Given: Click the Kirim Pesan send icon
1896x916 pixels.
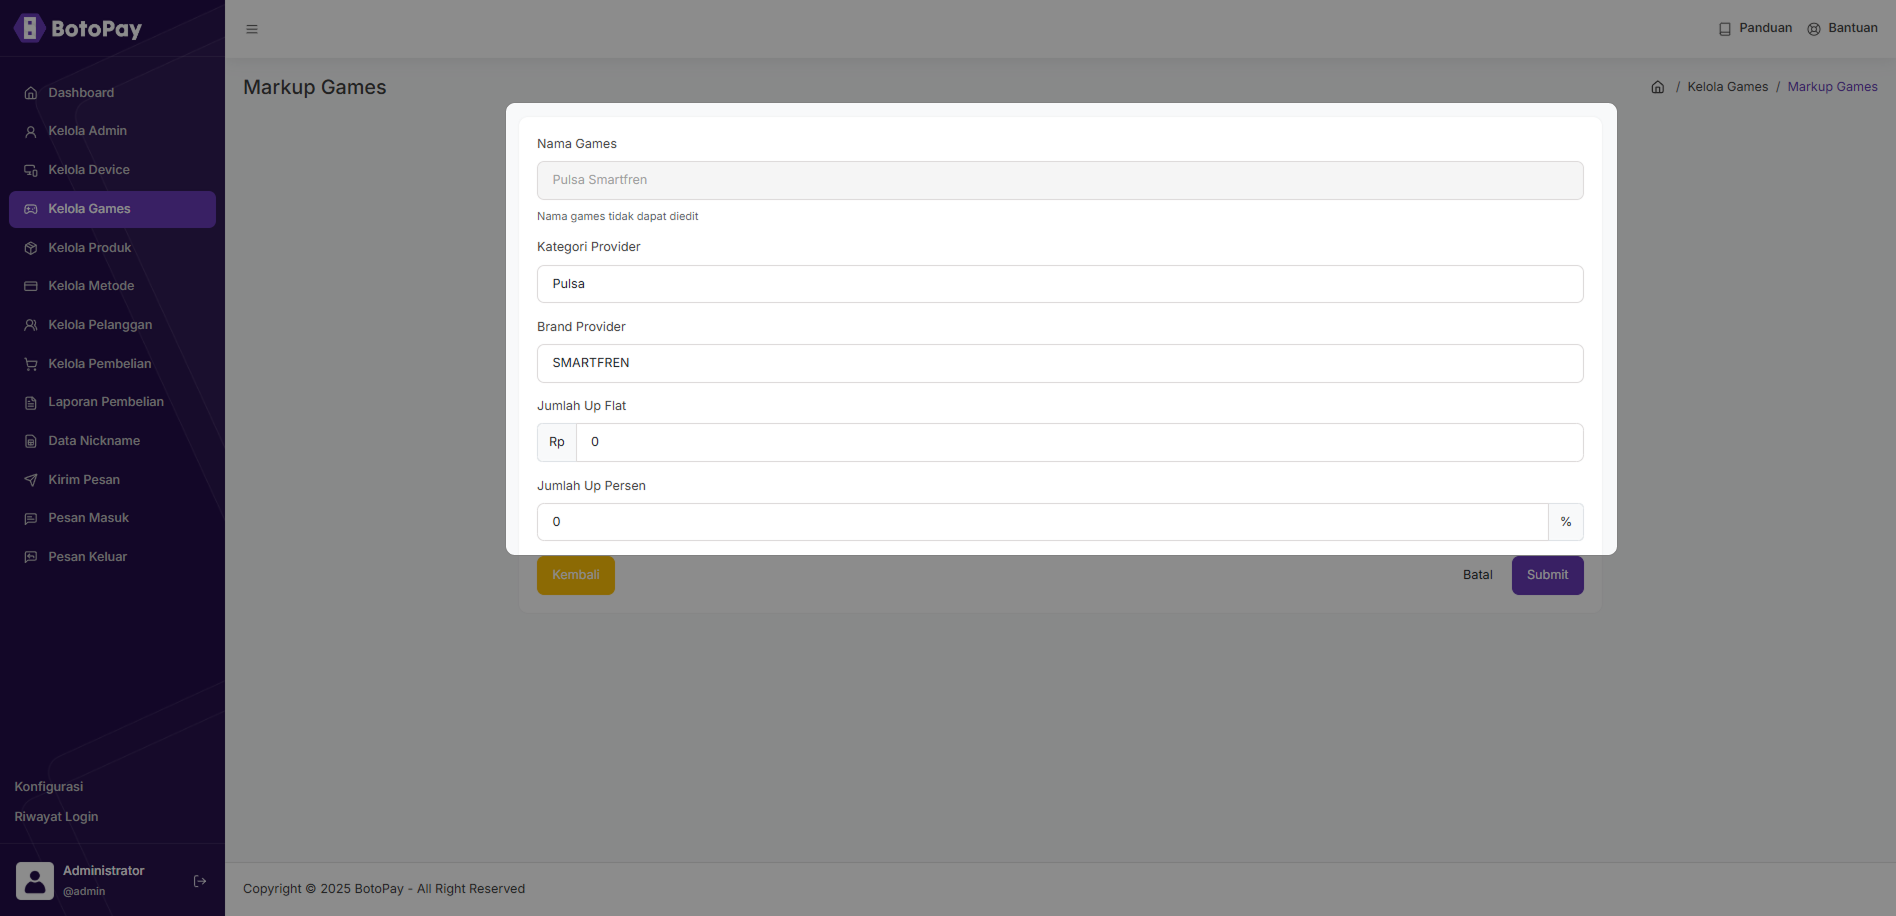Looking at the screenshot, I should pyautogui.click(x=31, y=480).
